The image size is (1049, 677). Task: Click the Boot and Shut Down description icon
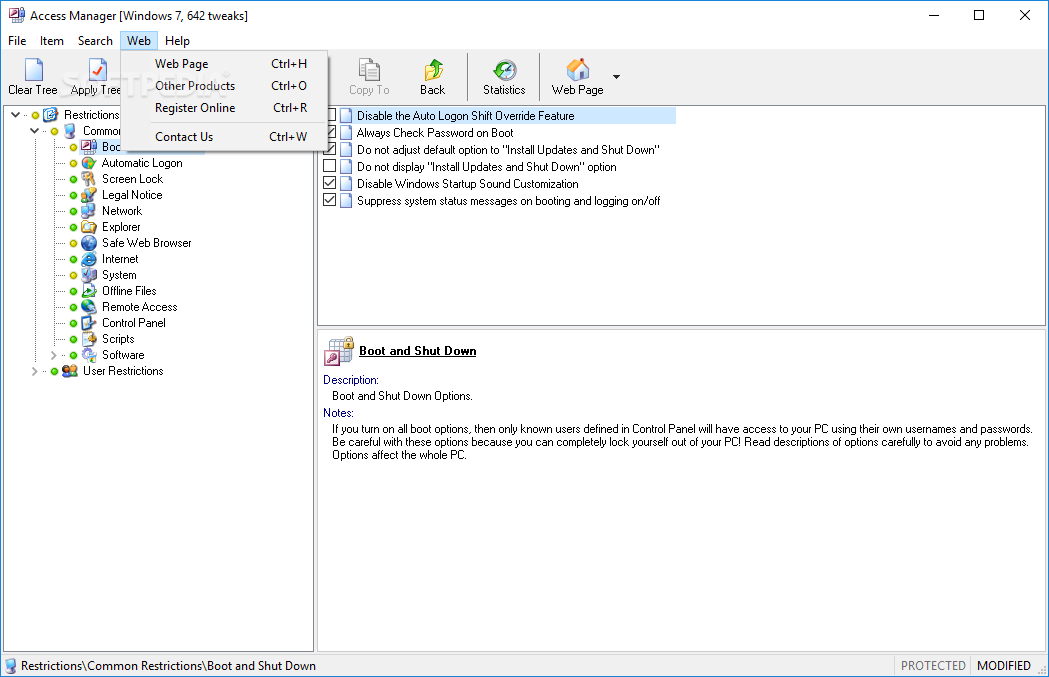click(339, 351)
